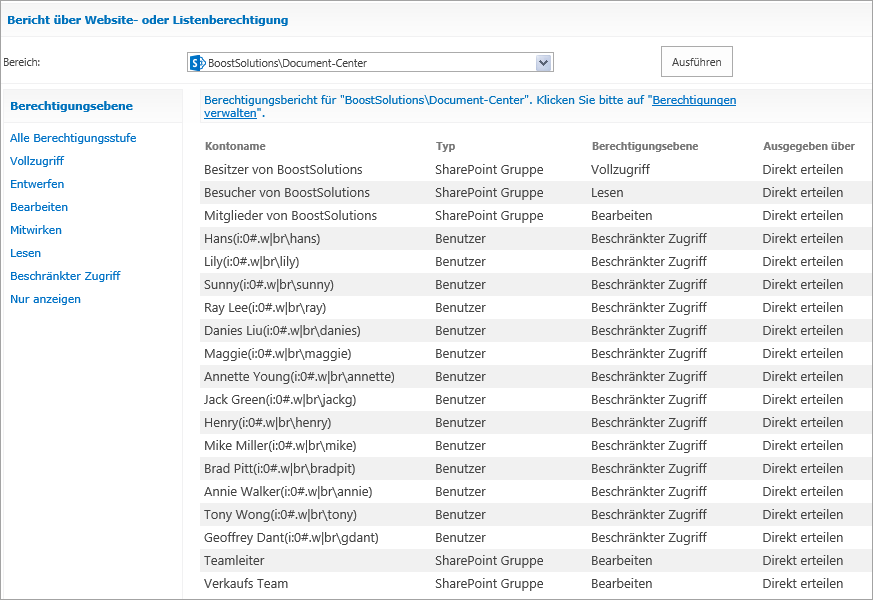
Task: Click account Jack Green
Action: click(x=279, y=400)
